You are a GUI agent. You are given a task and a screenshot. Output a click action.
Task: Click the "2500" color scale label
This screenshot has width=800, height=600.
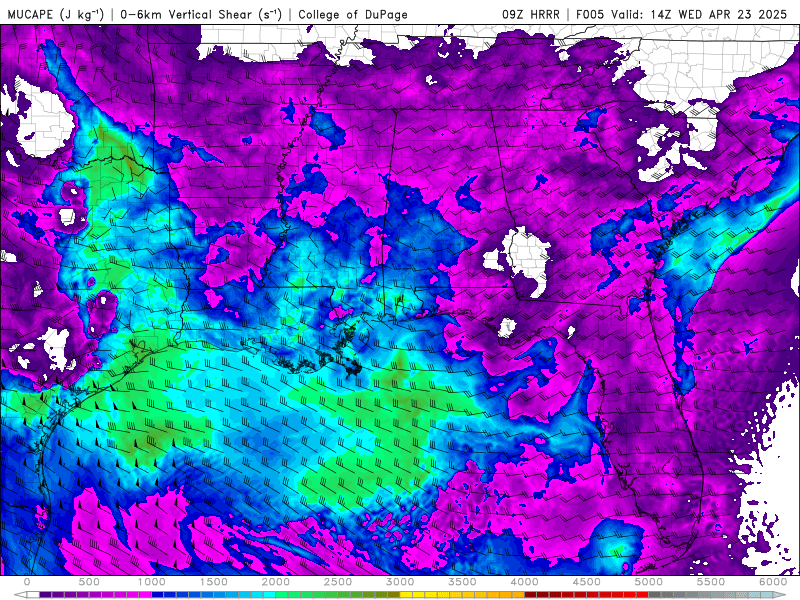(x=338, y=582)
